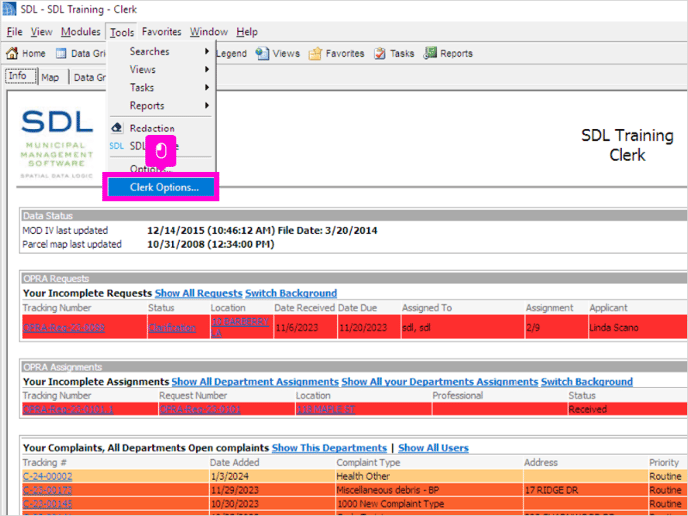
Task: Open the View menu
Action: 41,32
